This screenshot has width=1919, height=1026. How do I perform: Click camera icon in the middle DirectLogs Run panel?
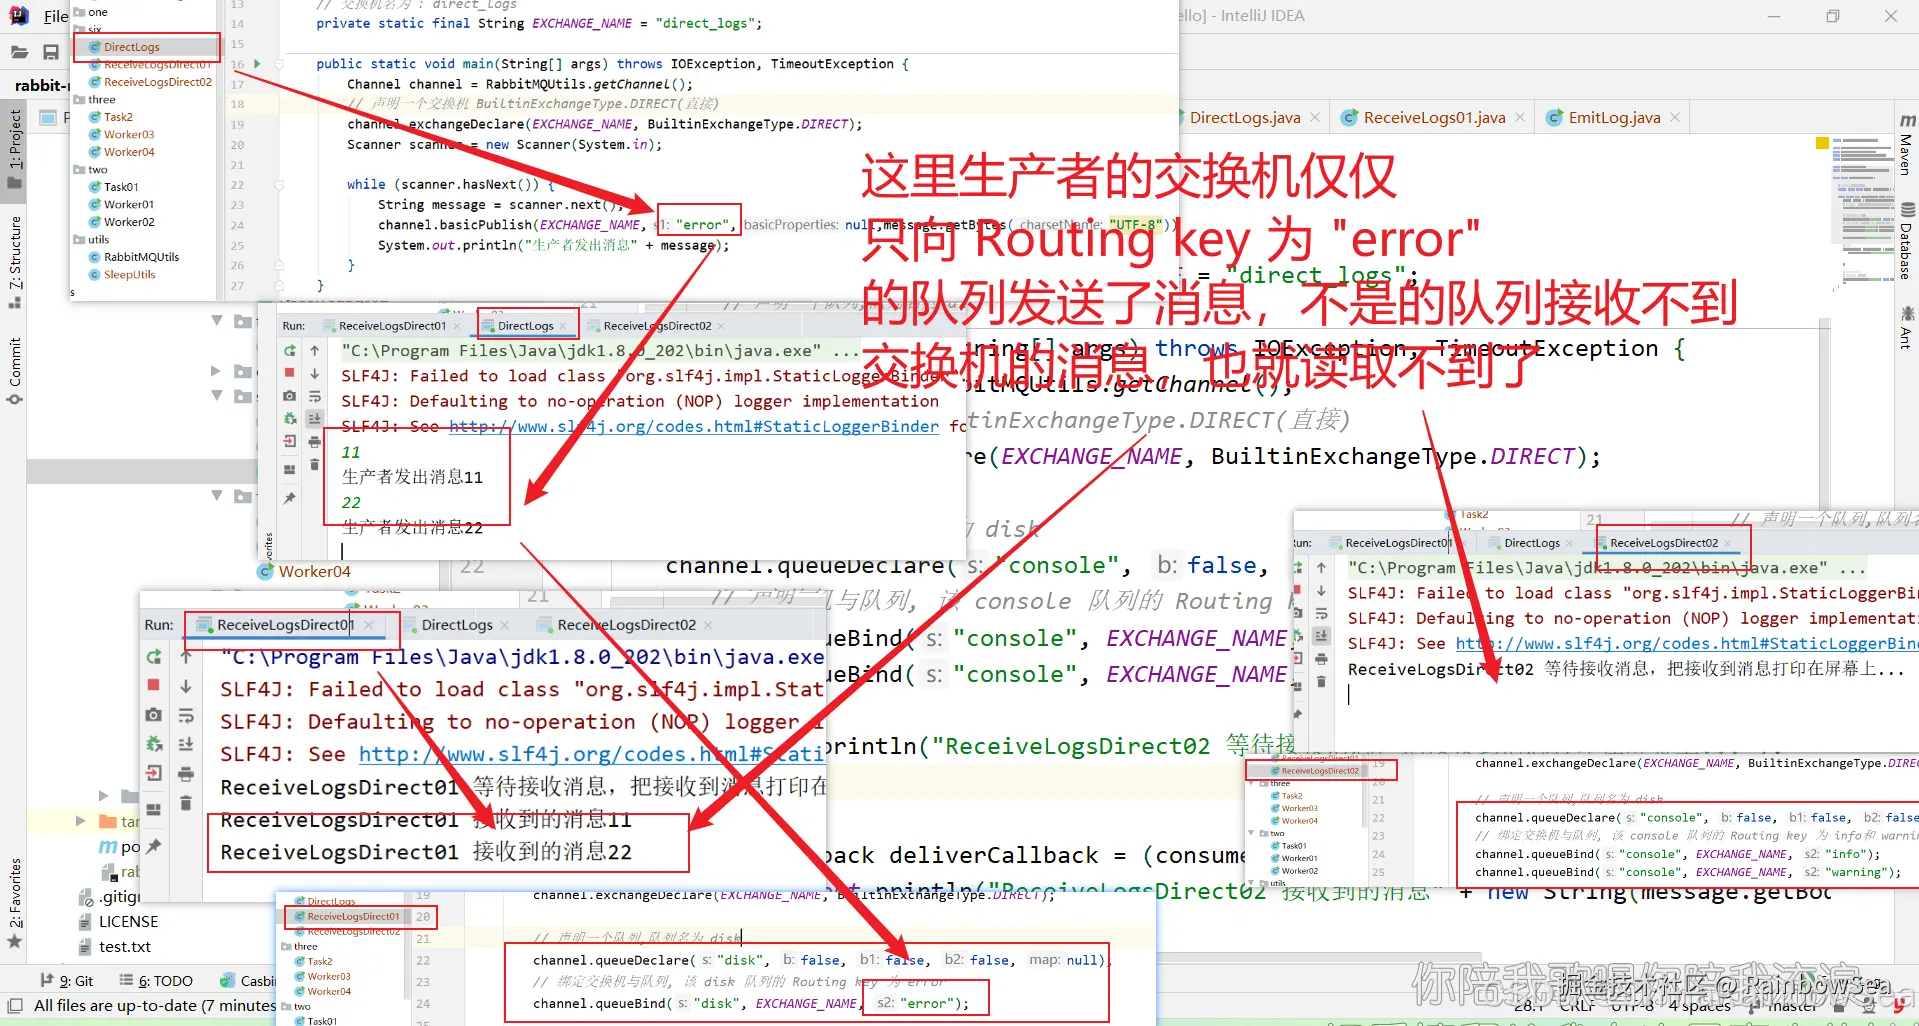pyautogui.click(x=290, y=396)
